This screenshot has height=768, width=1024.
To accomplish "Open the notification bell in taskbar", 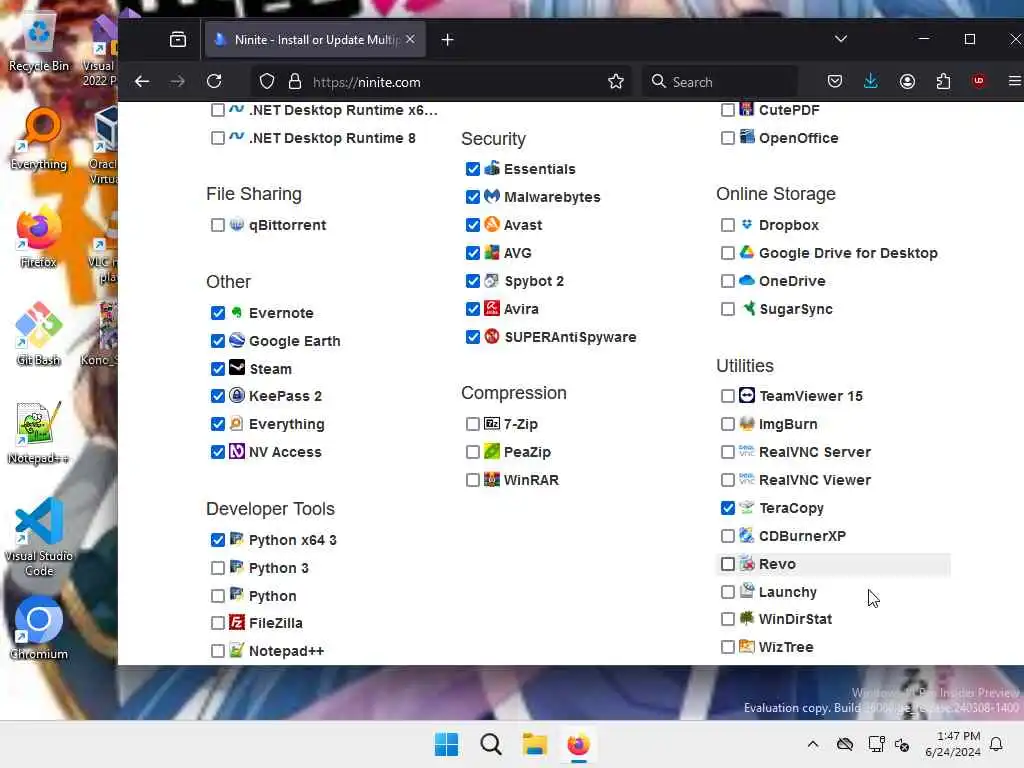I will [996, 744].
